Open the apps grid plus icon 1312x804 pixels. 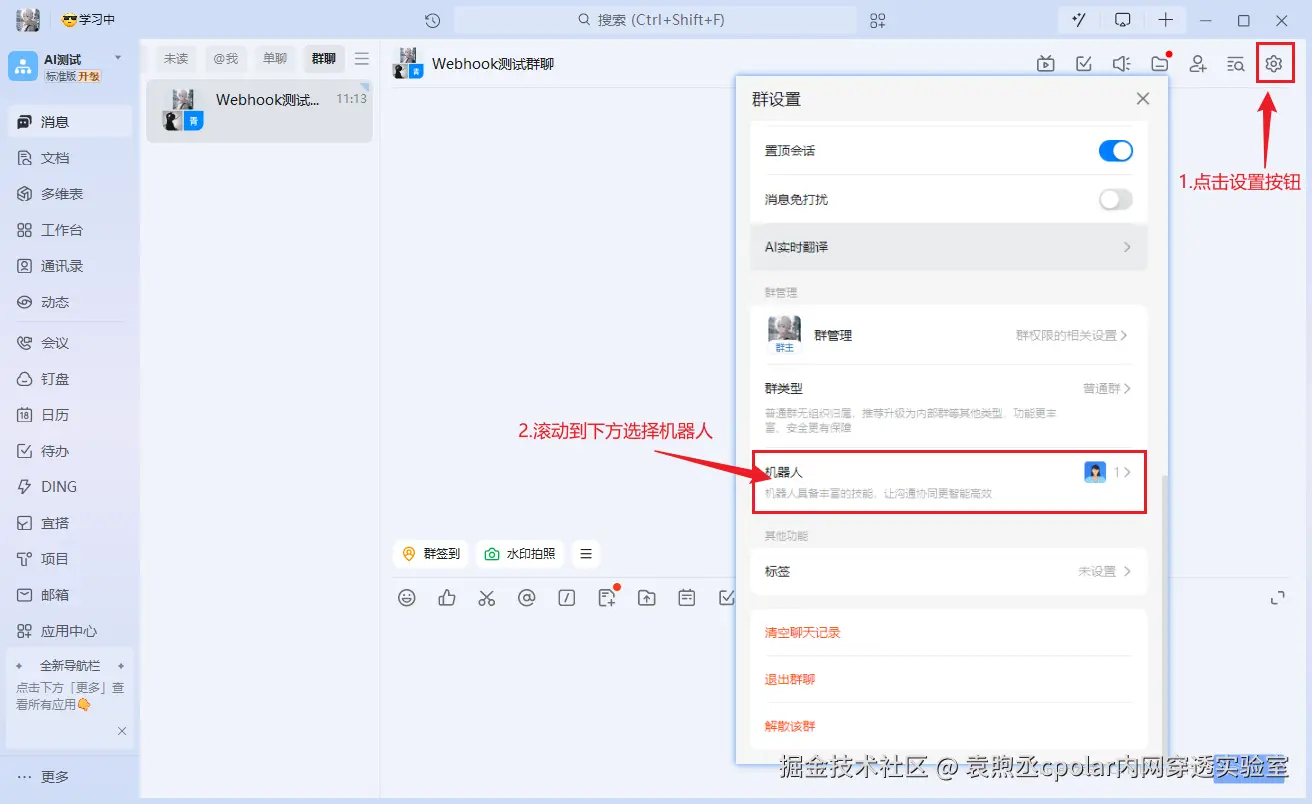[878, 20]
